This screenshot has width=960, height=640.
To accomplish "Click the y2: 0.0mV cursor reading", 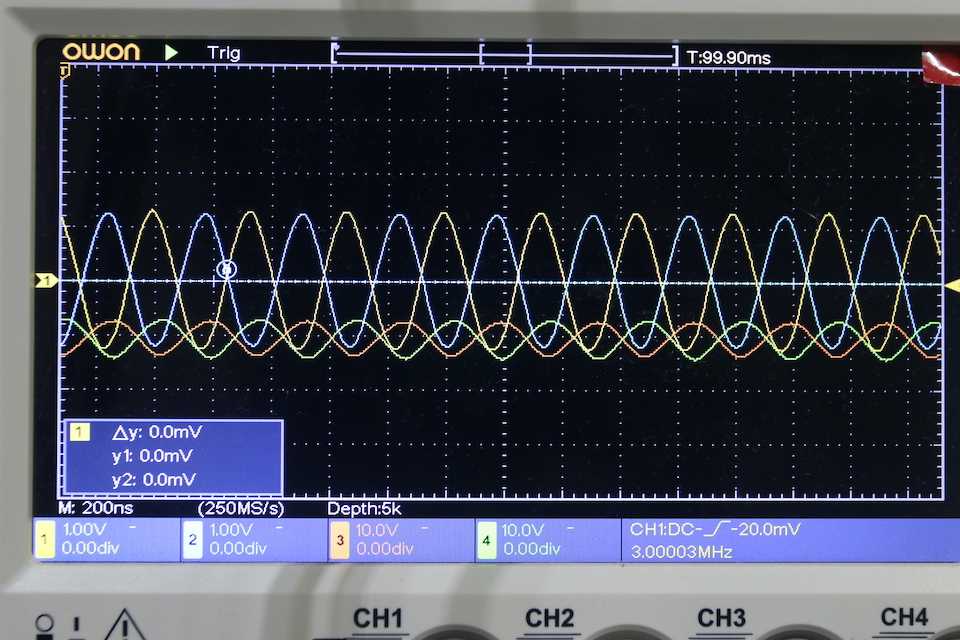I will (154, 479).
